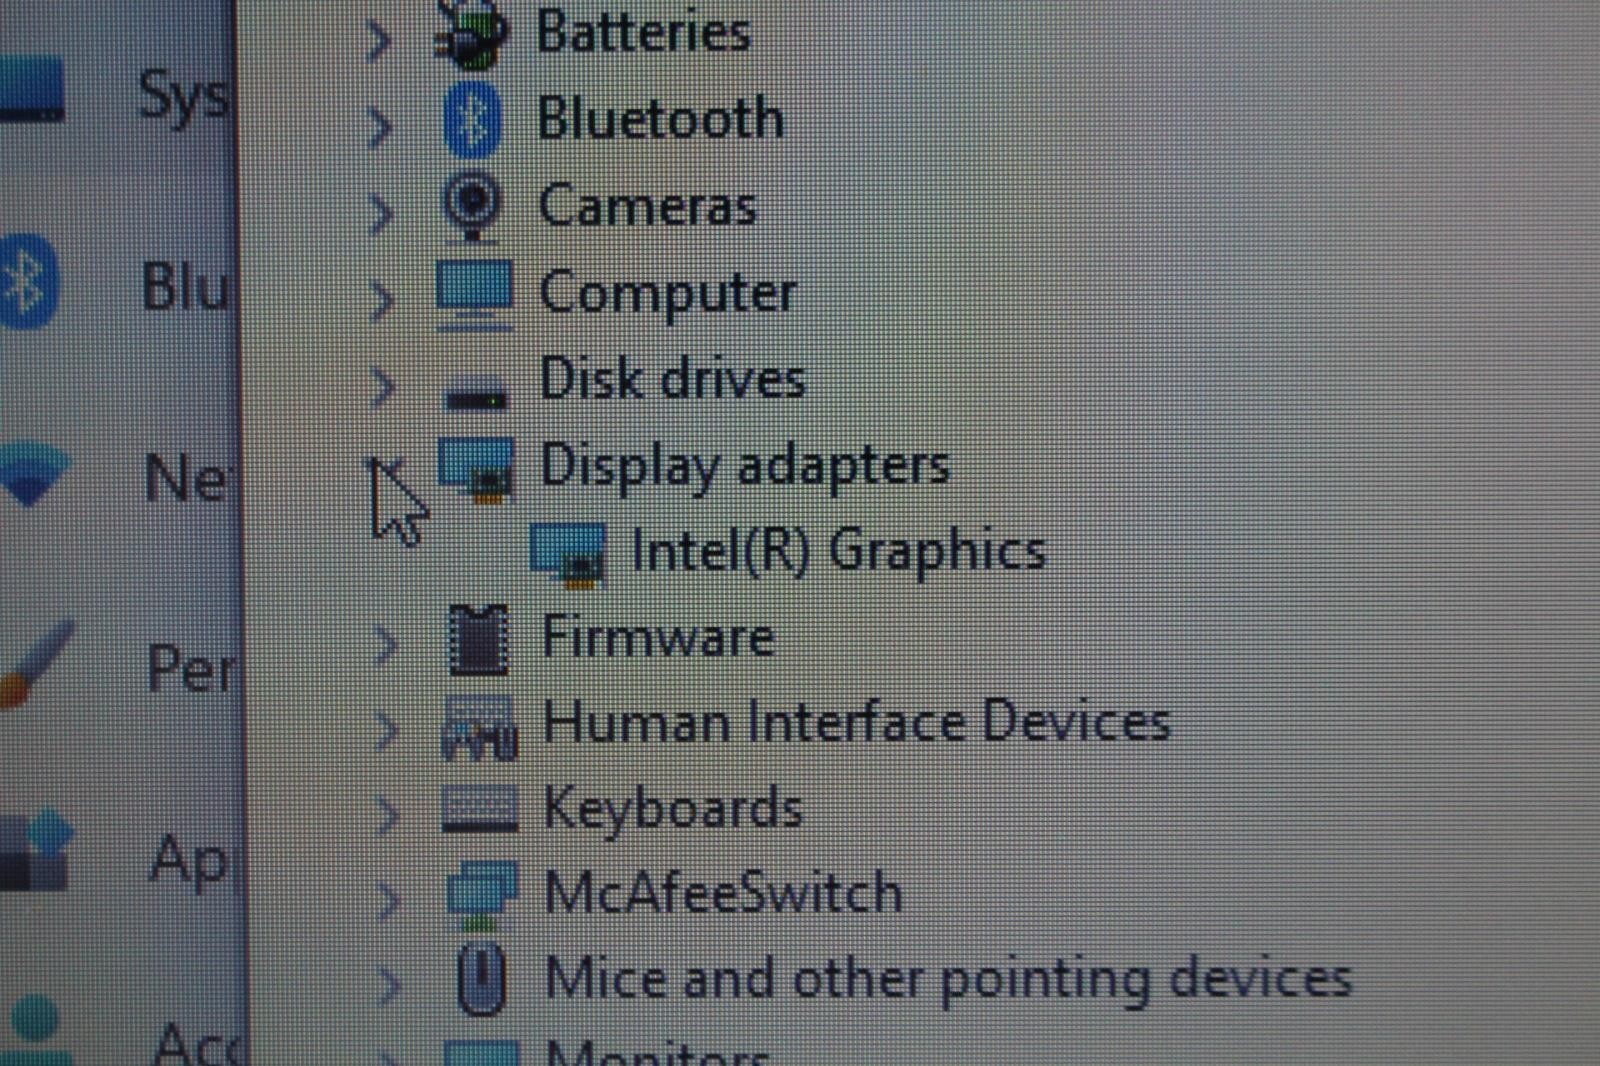The width and height of the screenshot is (1600, 1066).
Task: Expand the McAfeeSwitch category
Action: tap(388, 900)
